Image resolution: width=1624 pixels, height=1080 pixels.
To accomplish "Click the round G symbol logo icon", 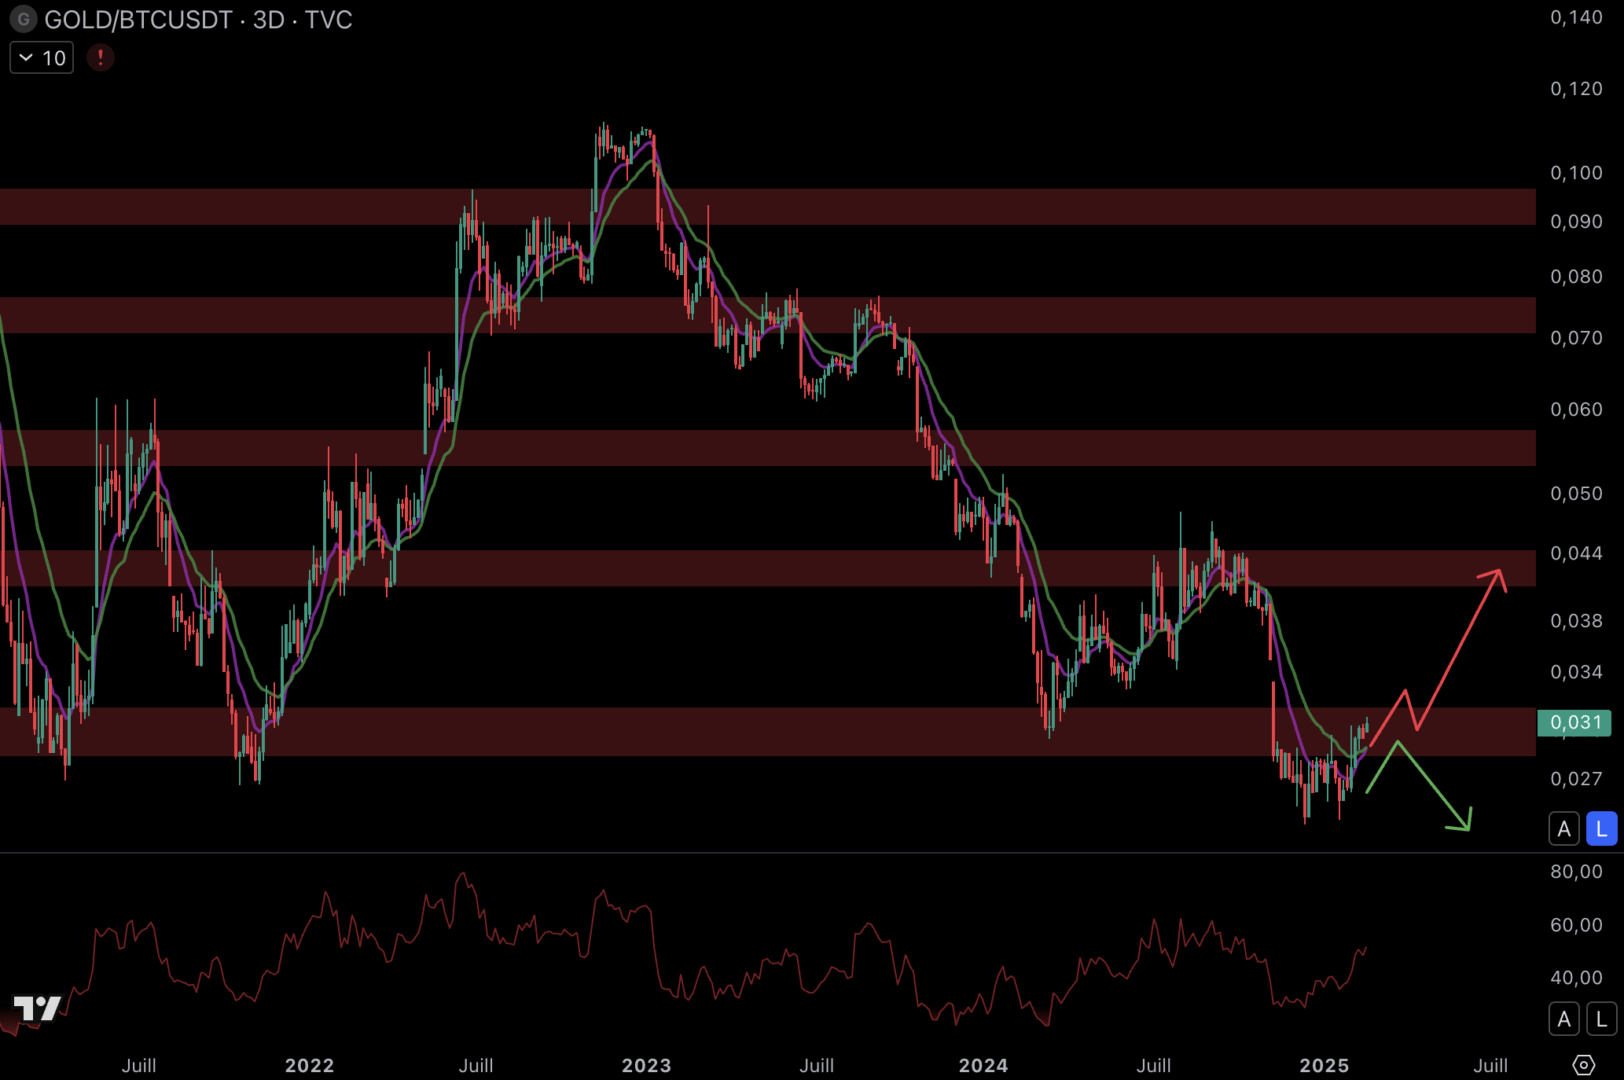I will 23,19.
